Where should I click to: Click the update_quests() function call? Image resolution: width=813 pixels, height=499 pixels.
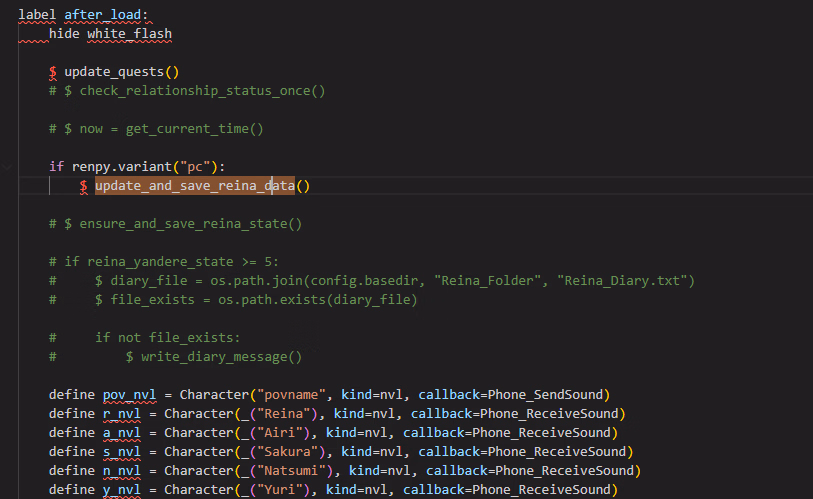tap(121, 72)
